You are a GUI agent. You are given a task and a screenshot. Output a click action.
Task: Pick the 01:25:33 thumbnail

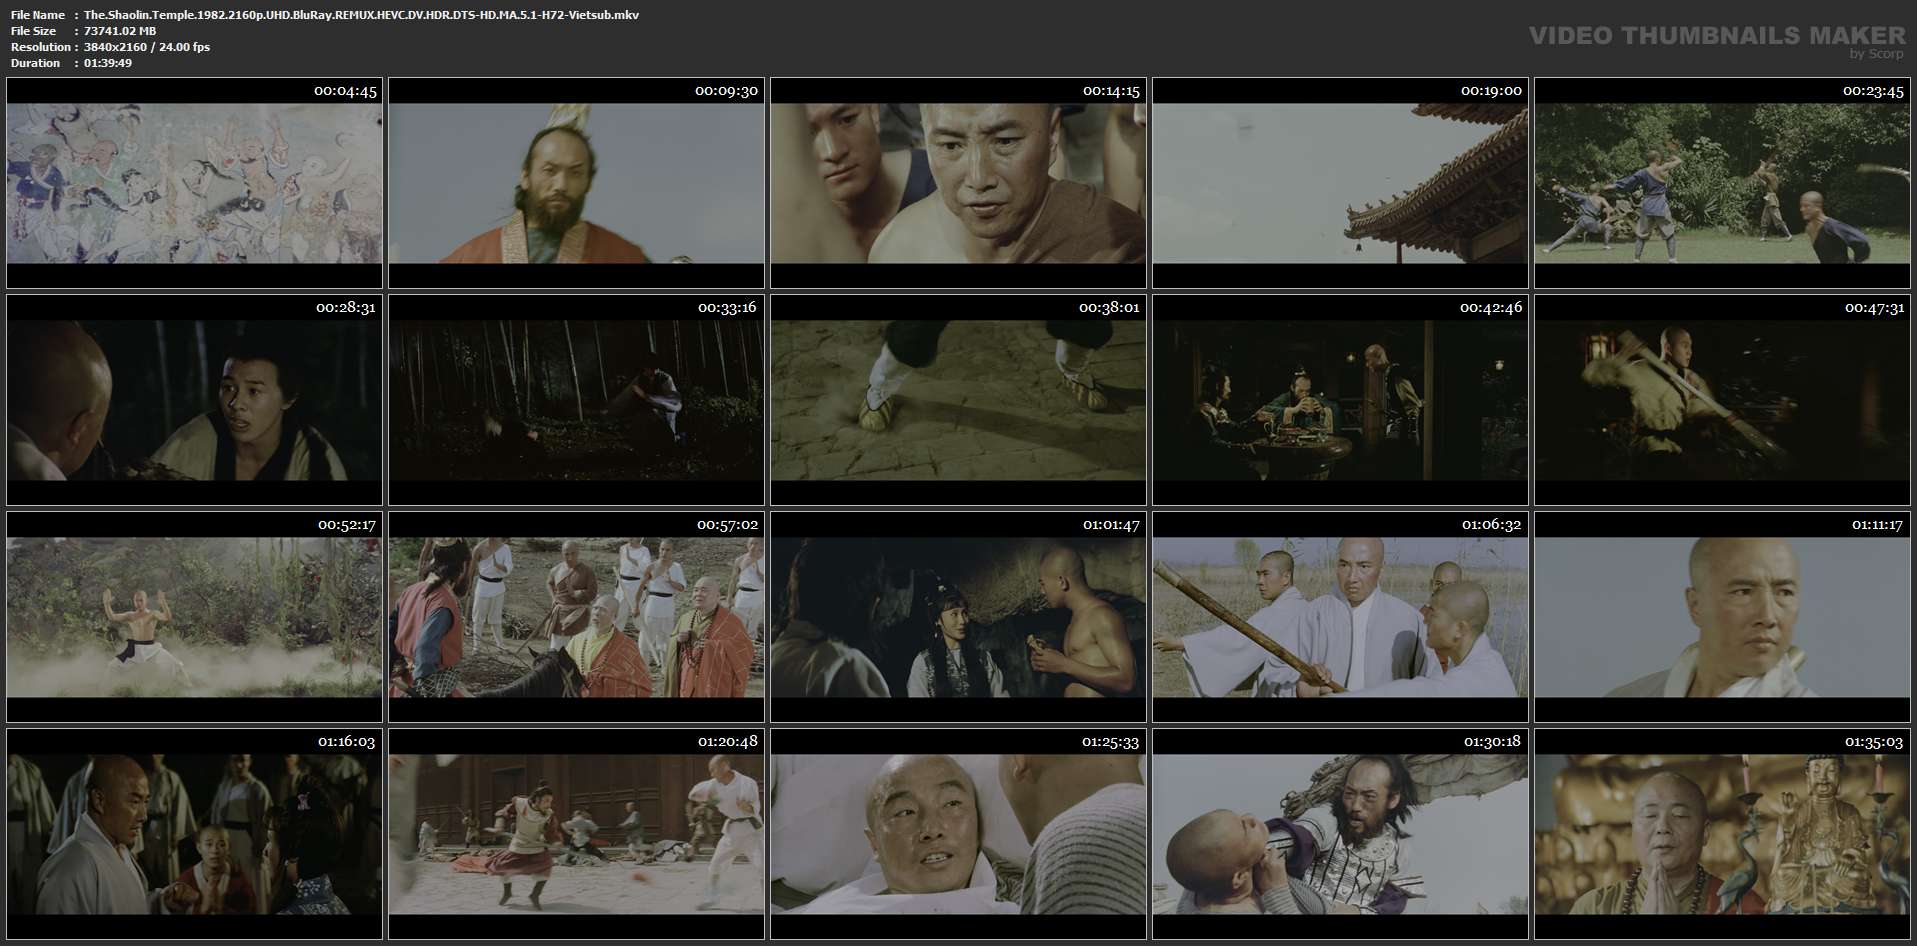point(958,834)
